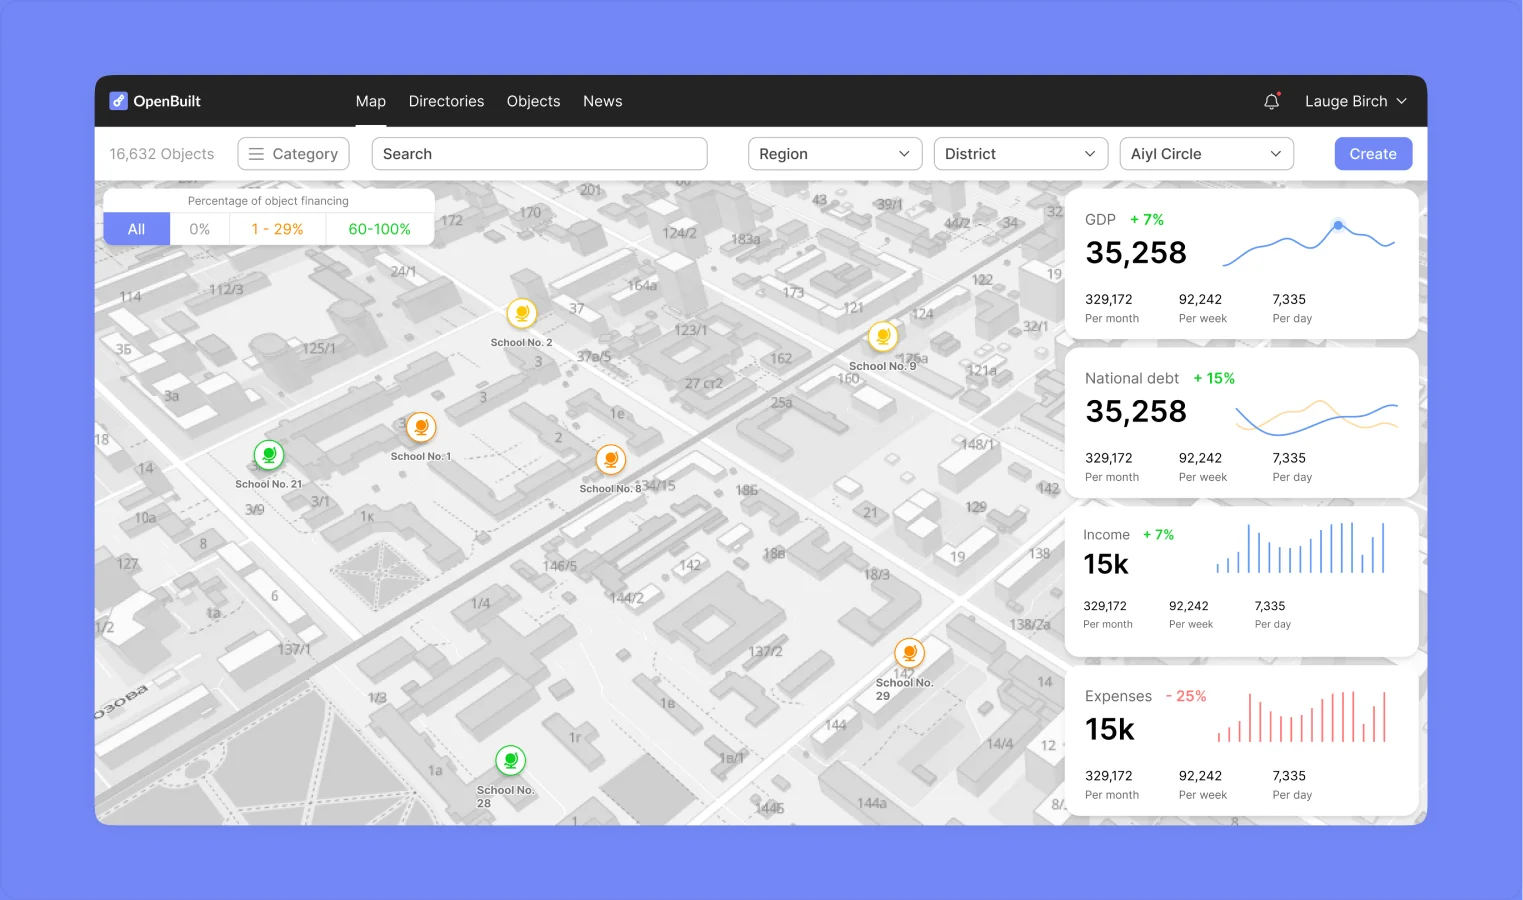Screen dimensions: 1523x900
Task: Open the School No. 1 orange marker
Action: 421,428
